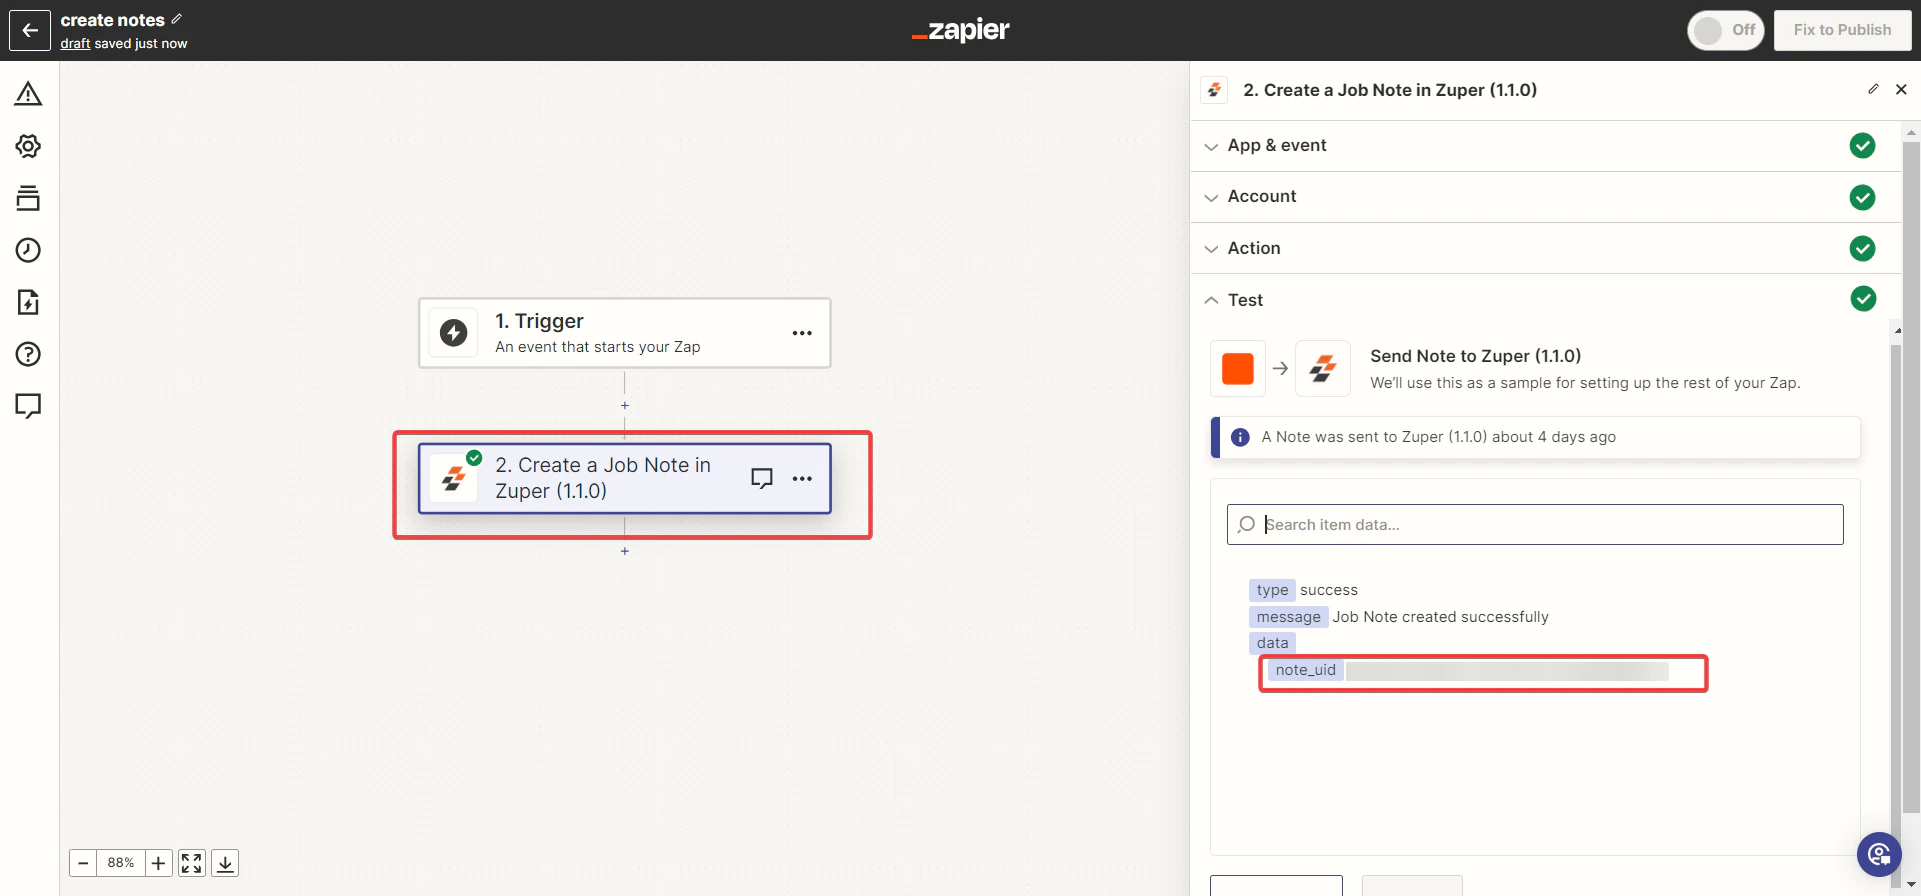Open the Zap history clock icon
This screenshot has width=1921, height=896.
(28, 250)
